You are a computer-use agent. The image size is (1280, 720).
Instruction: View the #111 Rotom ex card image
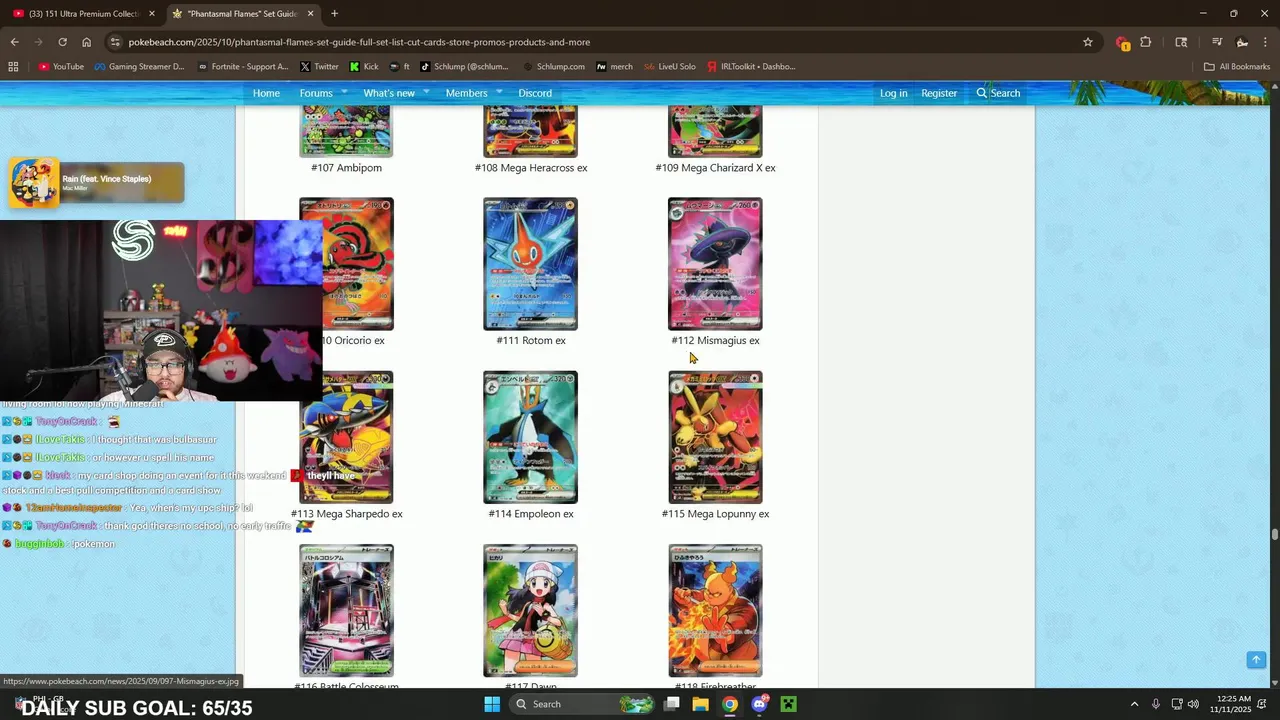pyautogui.click(x=530, y=264)
